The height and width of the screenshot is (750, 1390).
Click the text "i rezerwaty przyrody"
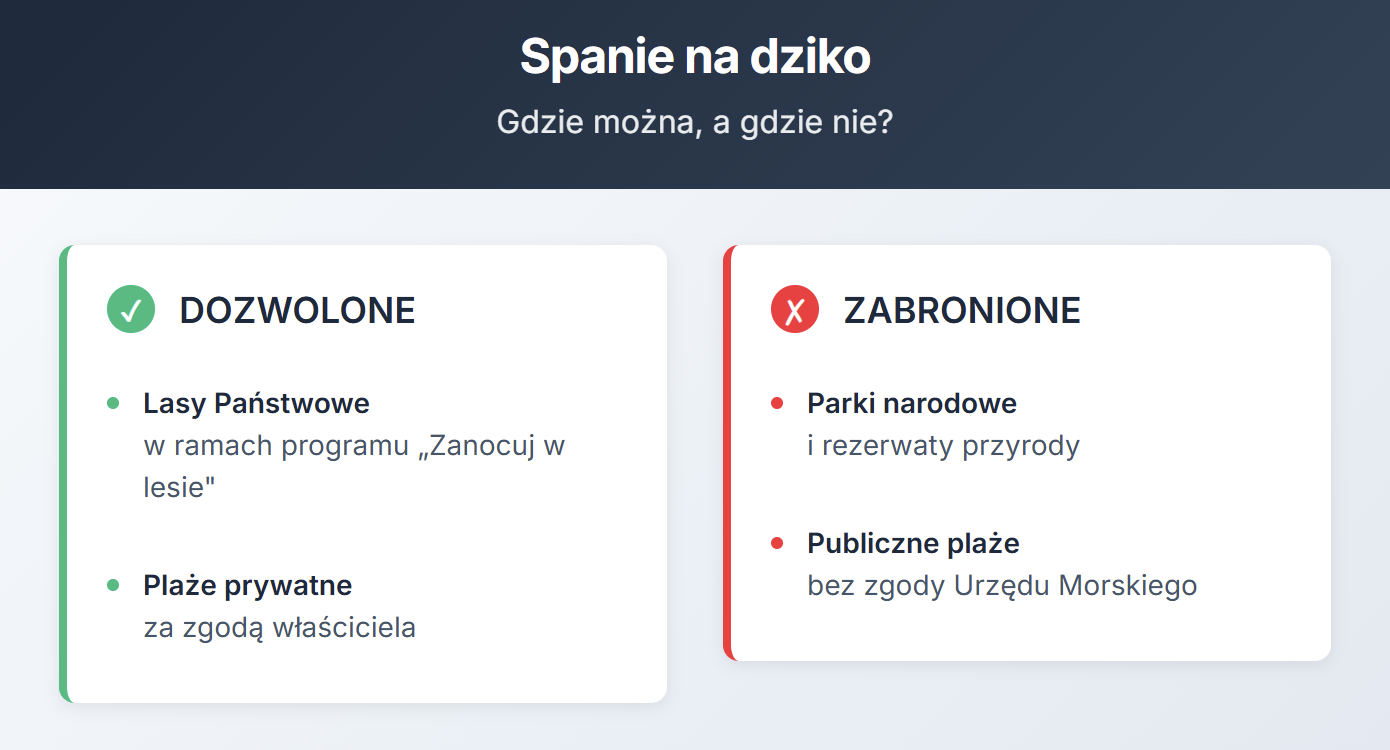[943, 445]
